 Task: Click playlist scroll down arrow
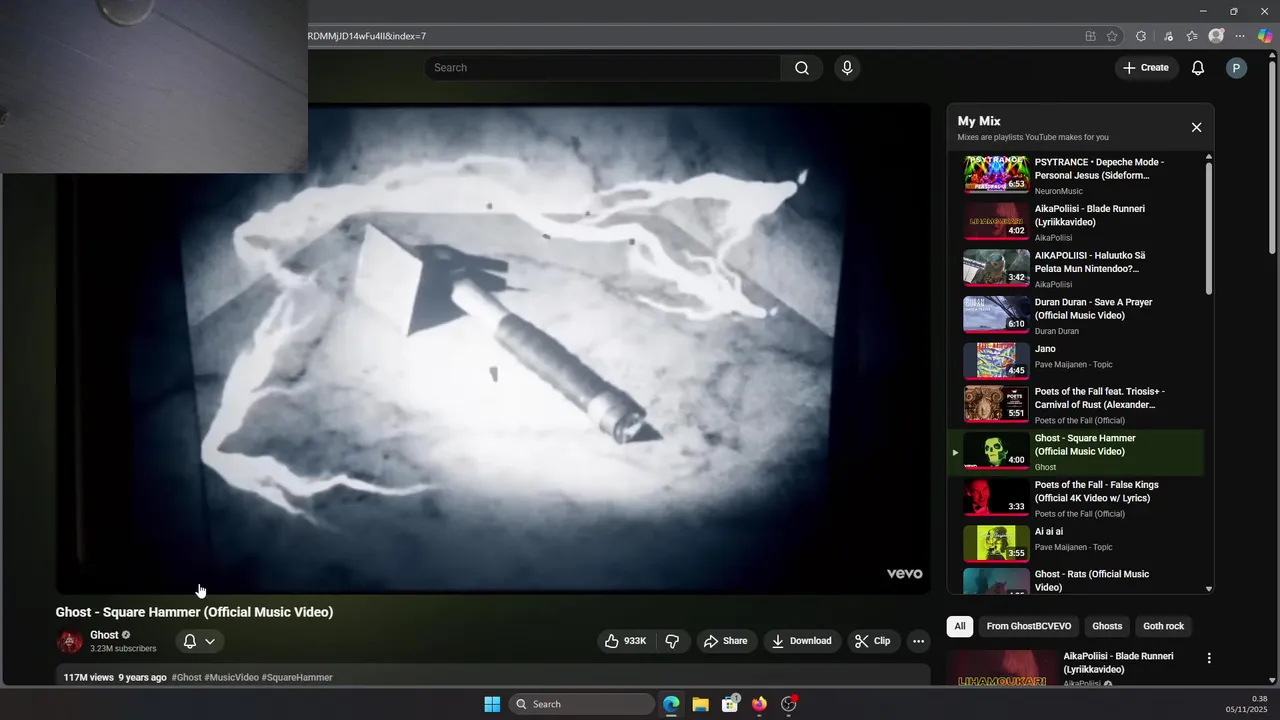(1208, 589)
